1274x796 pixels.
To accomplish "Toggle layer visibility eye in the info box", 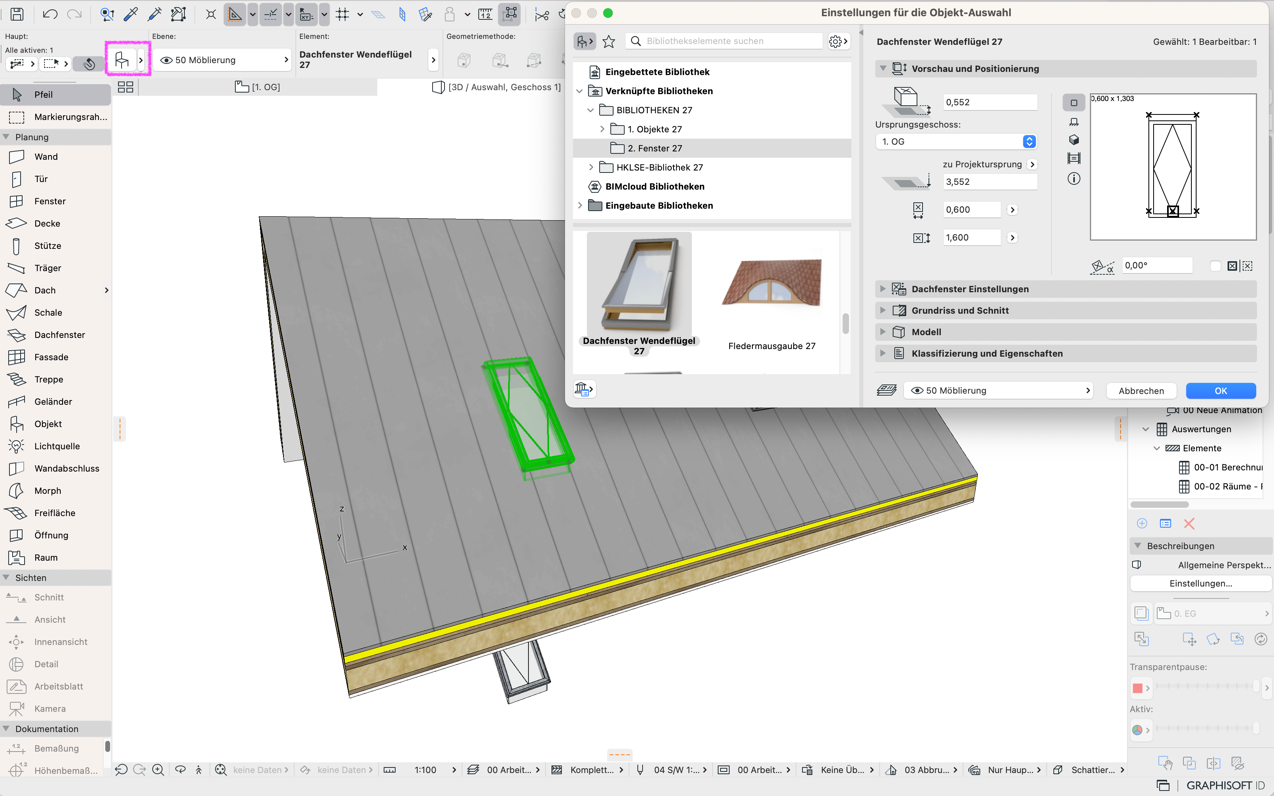I will [x=166, y=60].
